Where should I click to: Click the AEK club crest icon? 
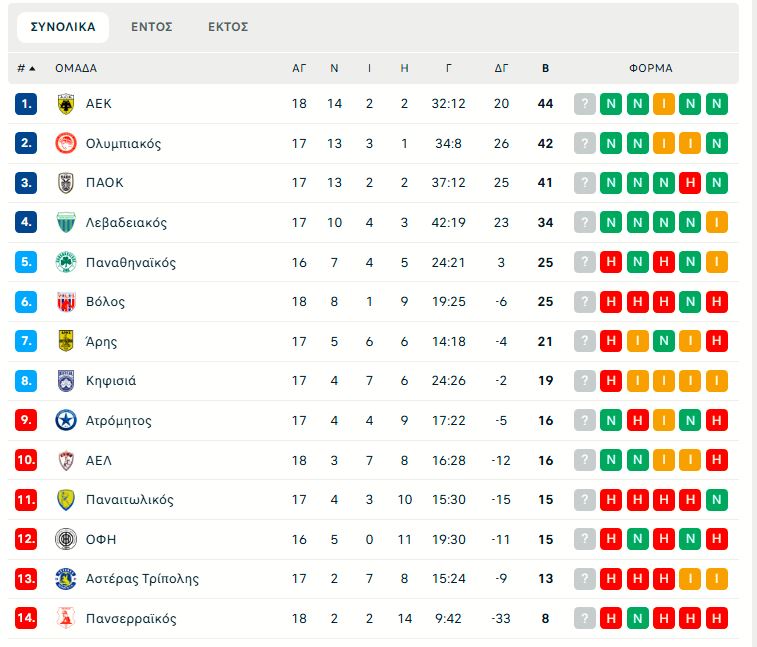66,104
